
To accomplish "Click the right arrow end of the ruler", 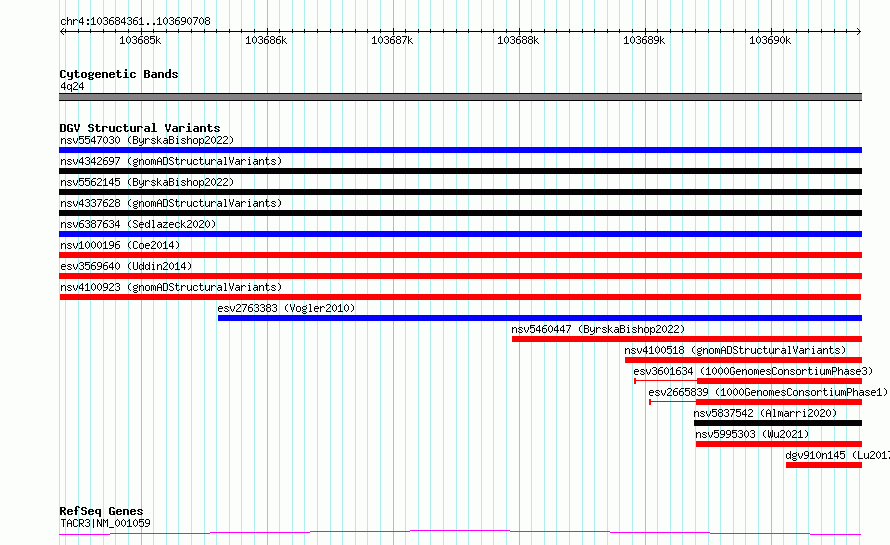I will [859, 31].
